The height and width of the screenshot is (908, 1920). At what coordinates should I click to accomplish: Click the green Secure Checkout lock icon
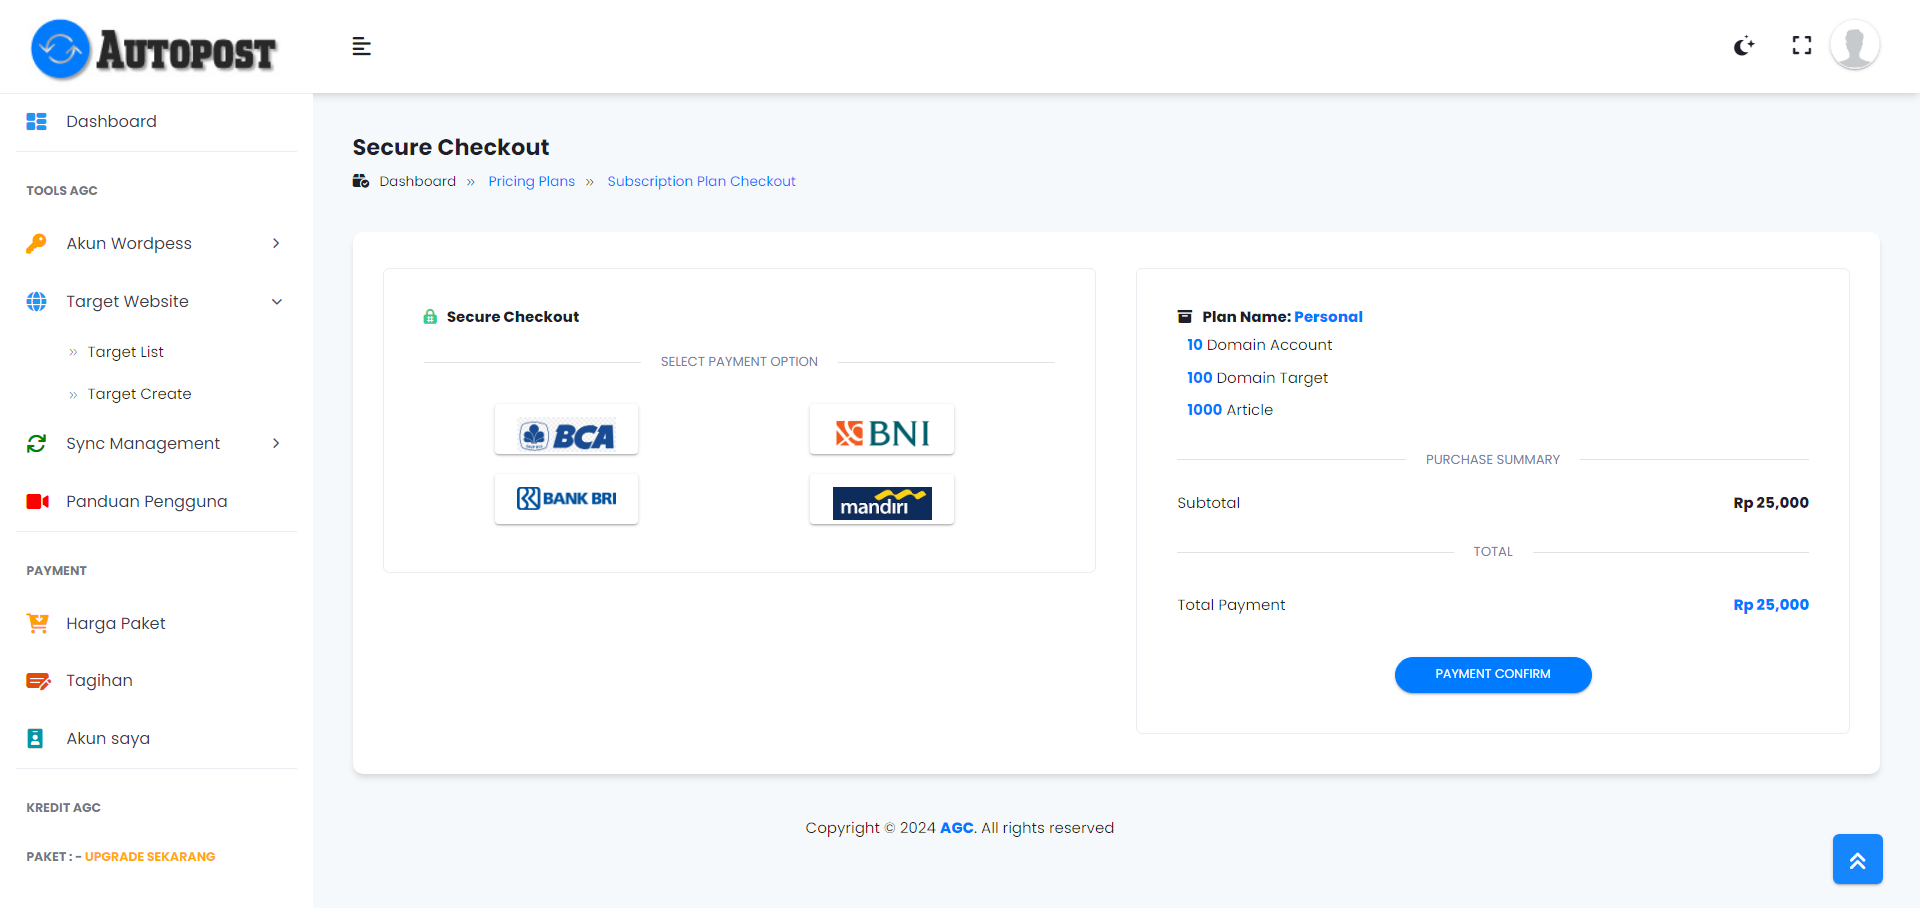click(430, 317)
